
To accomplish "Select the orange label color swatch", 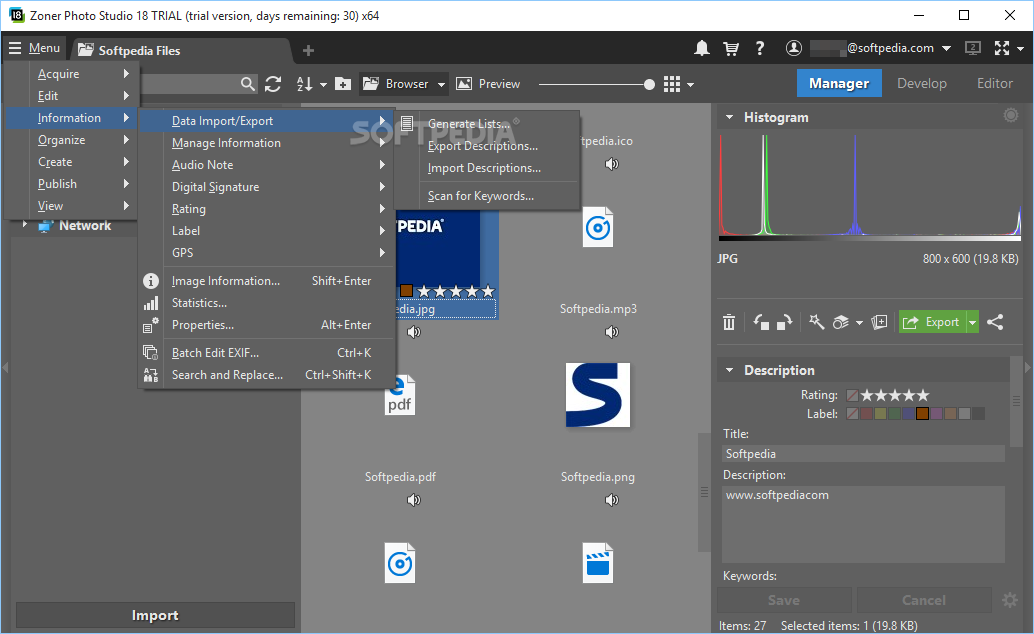I will [923, 414].
